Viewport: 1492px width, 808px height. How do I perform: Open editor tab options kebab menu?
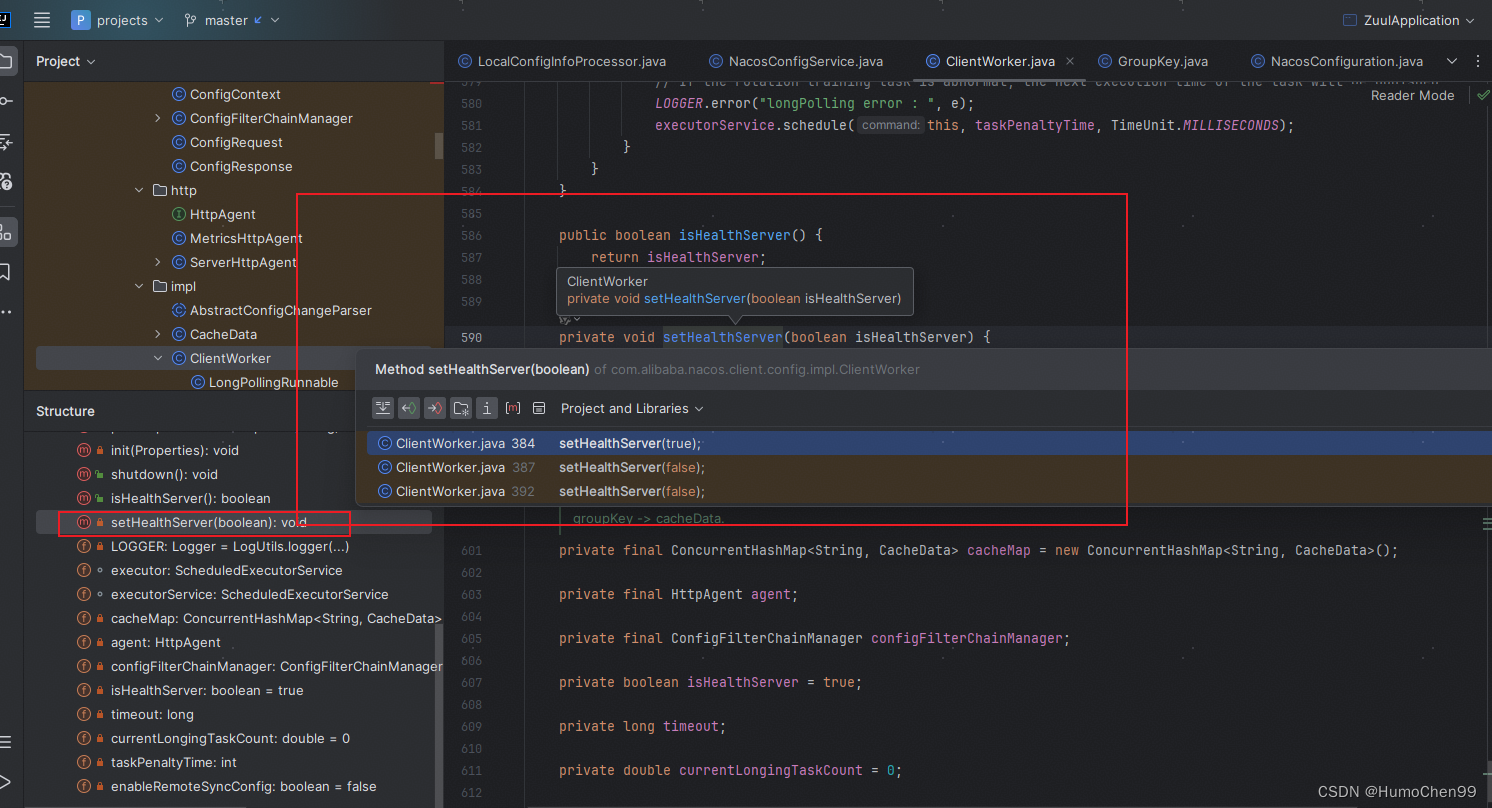click(x=1478, y=61)
